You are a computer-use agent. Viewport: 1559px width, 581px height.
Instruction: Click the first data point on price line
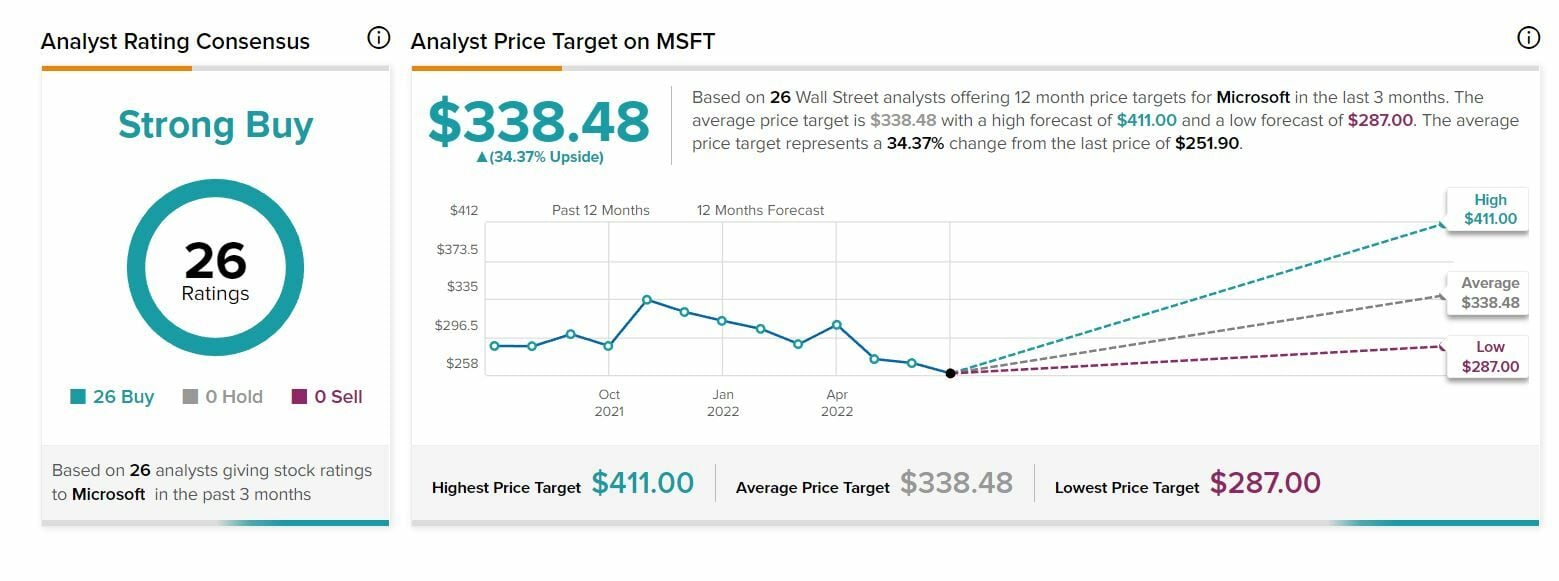[x=494, y=346]
